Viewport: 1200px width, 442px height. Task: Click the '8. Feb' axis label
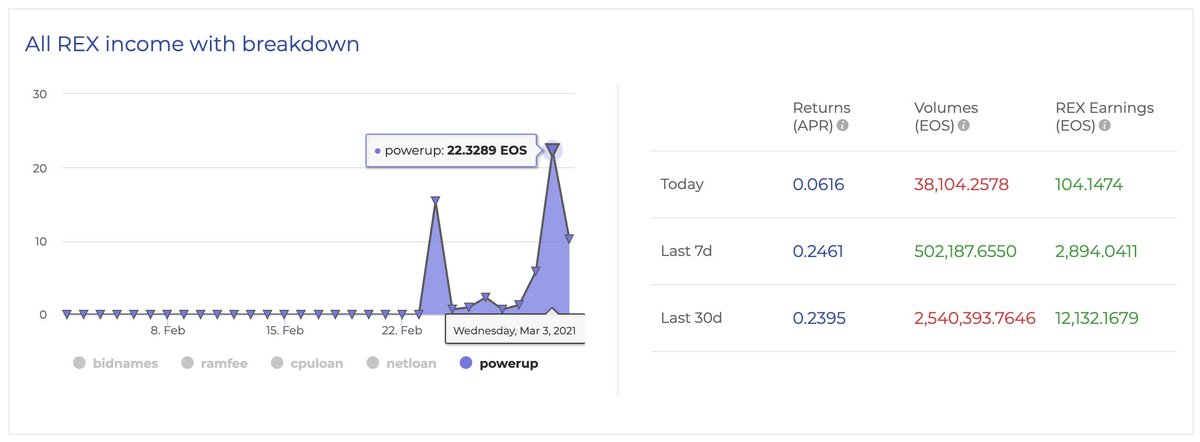coord(167,330)
